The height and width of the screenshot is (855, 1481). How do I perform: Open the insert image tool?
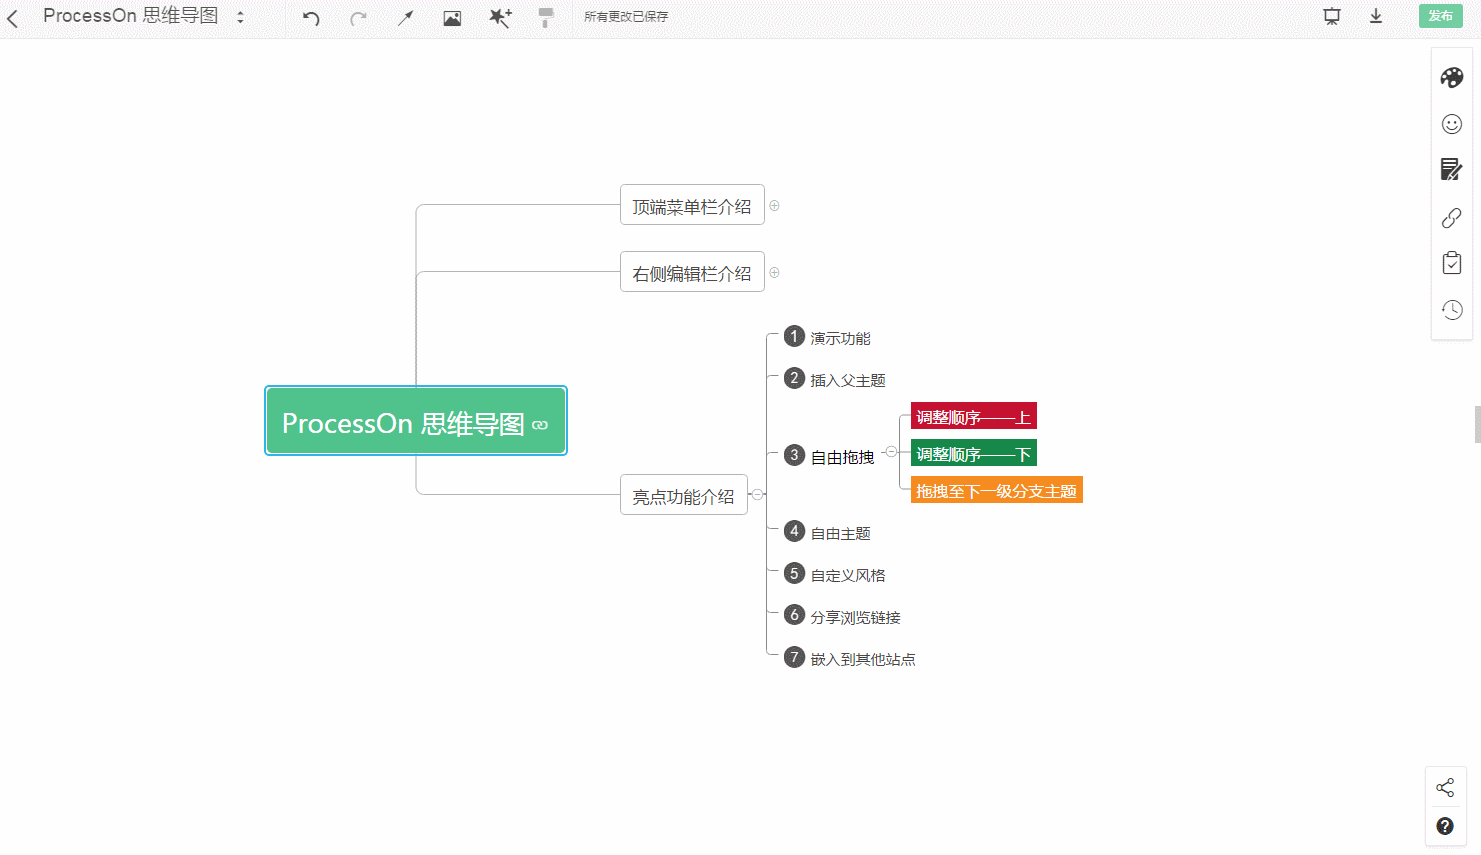tap(452, 17)
